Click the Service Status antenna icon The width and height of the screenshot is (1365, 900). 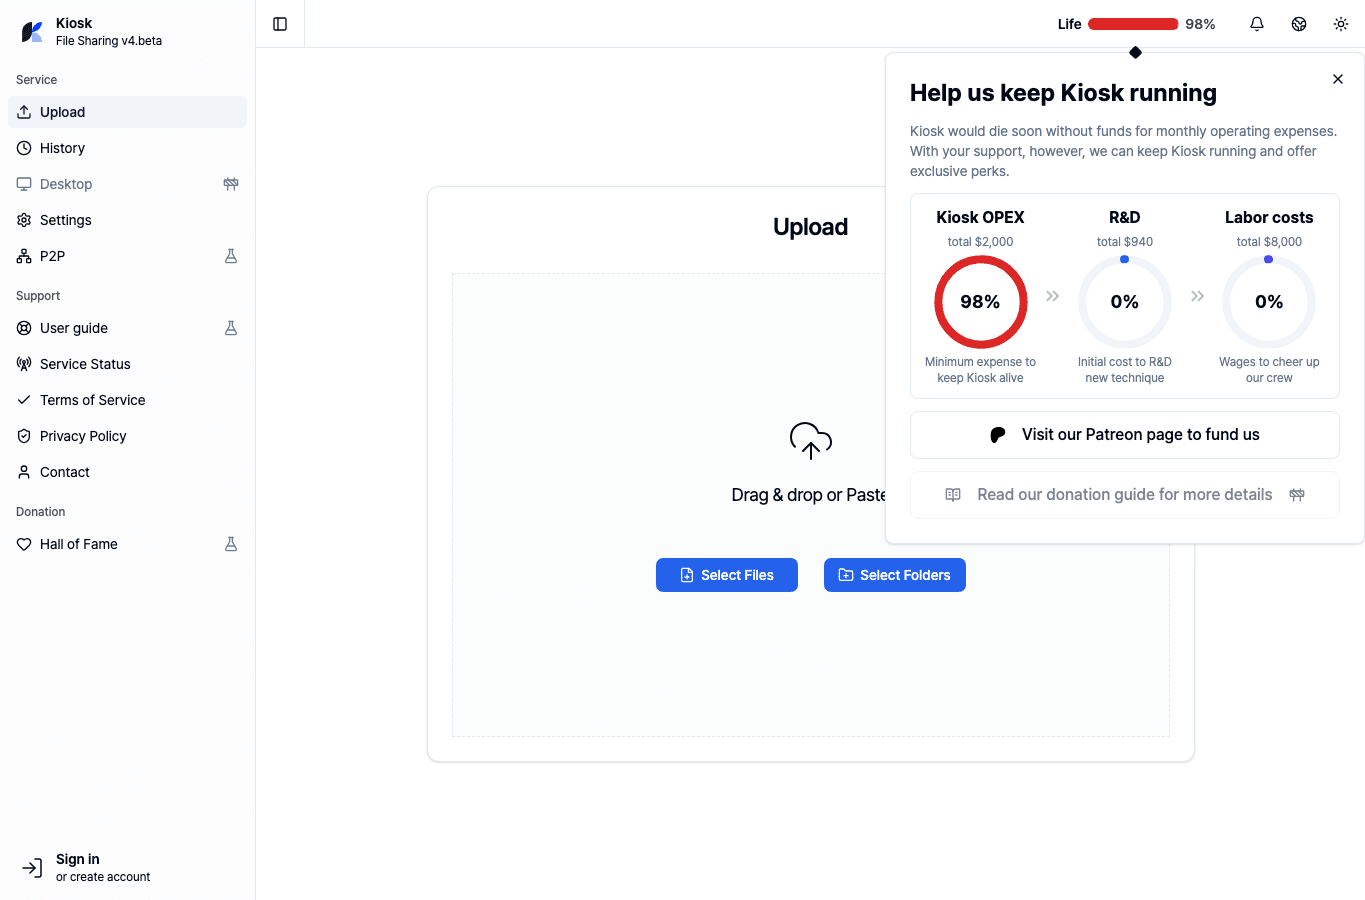(24, 364)
